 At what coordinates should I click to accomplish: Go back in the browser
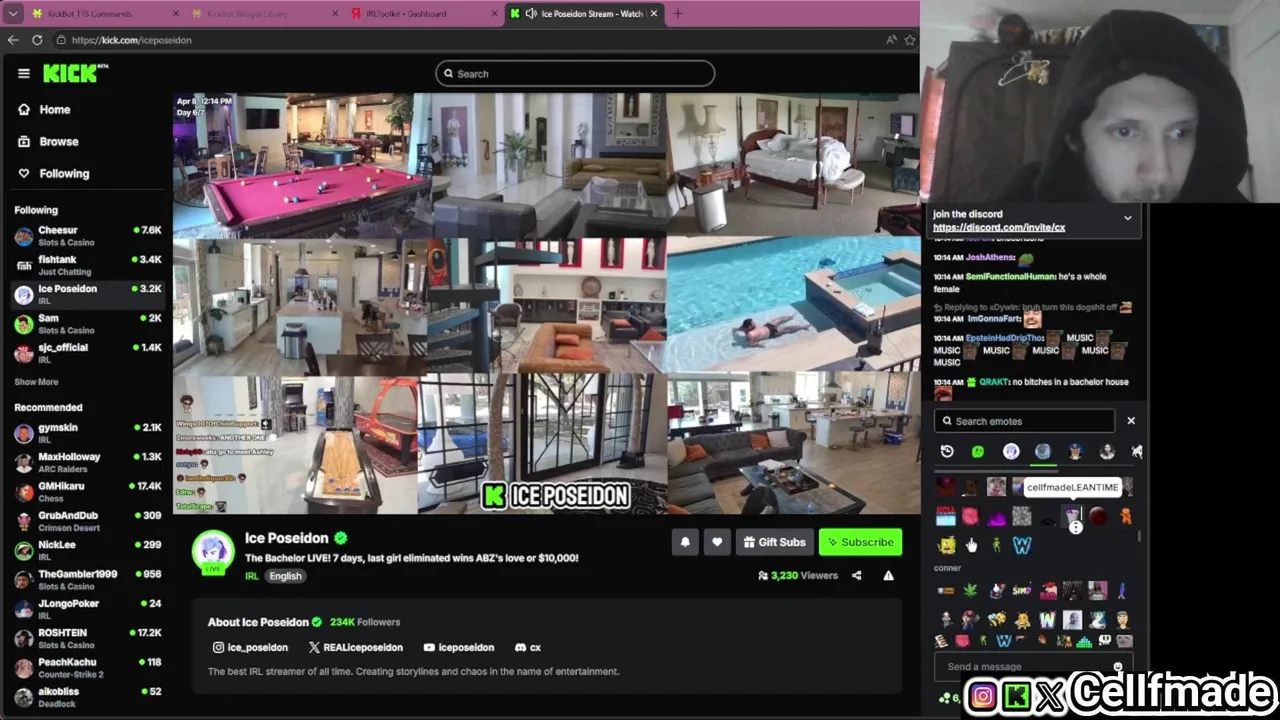pos(13,40)
